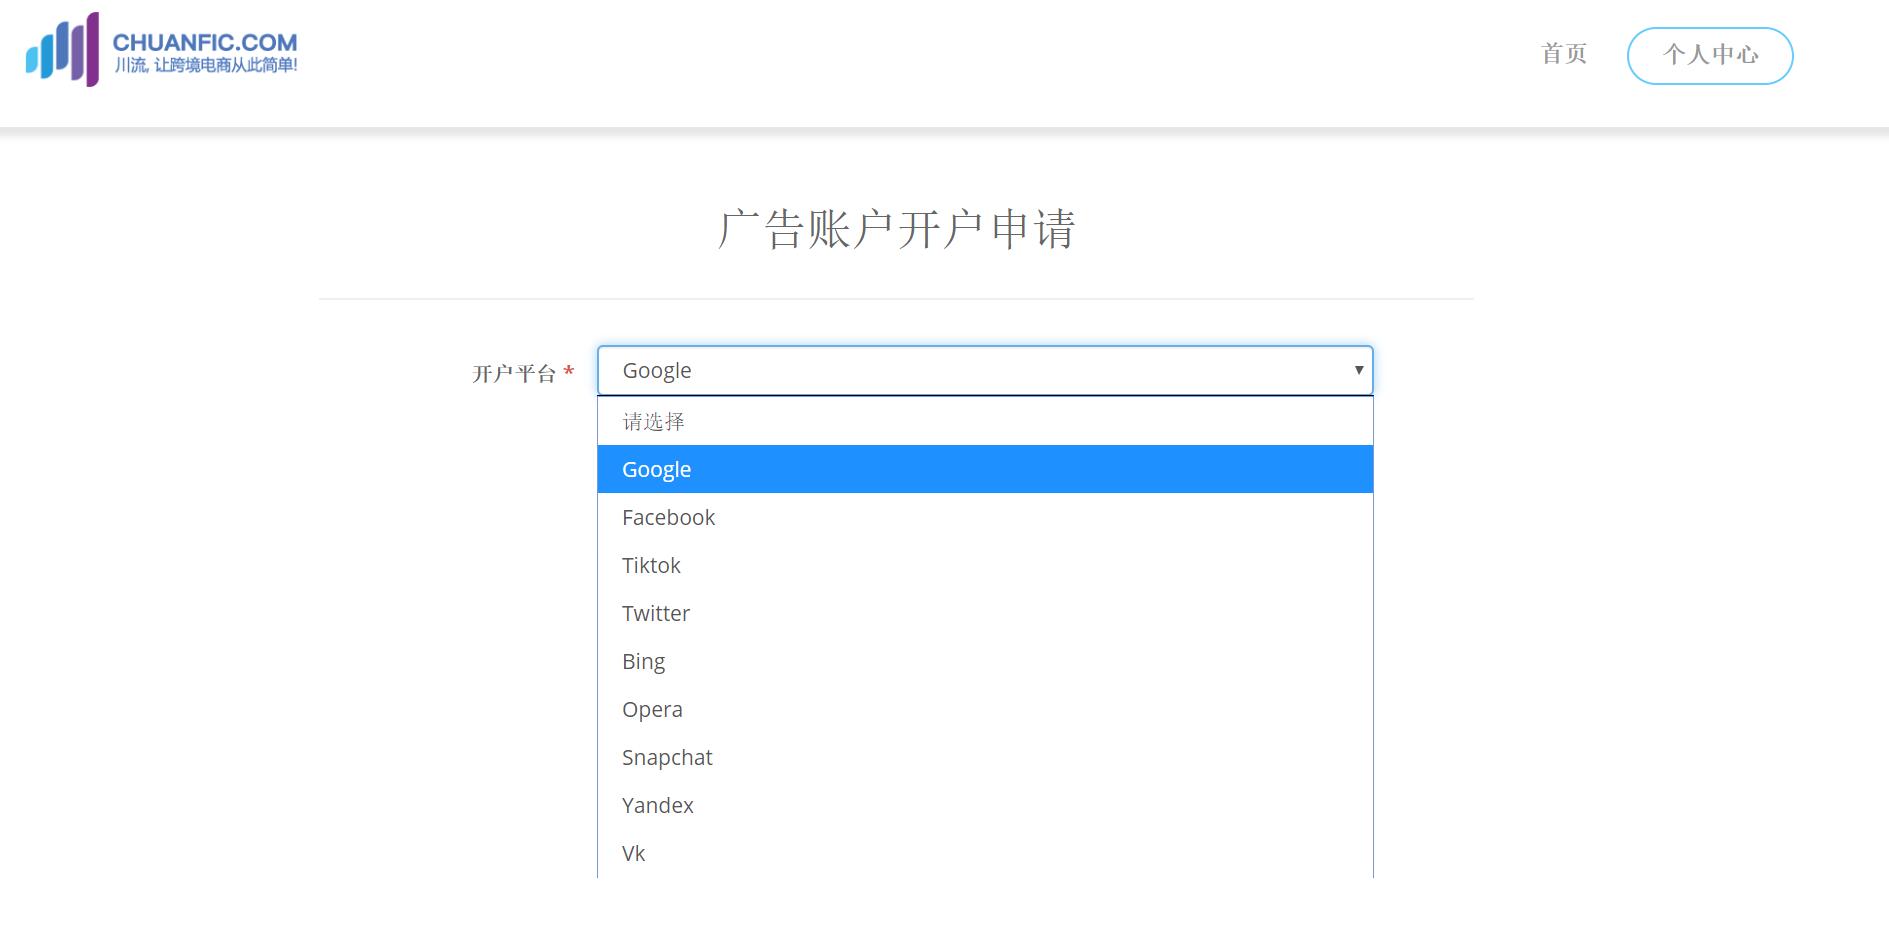
Task: Choose Tiktok from the platform list
Action: point(985,565)
